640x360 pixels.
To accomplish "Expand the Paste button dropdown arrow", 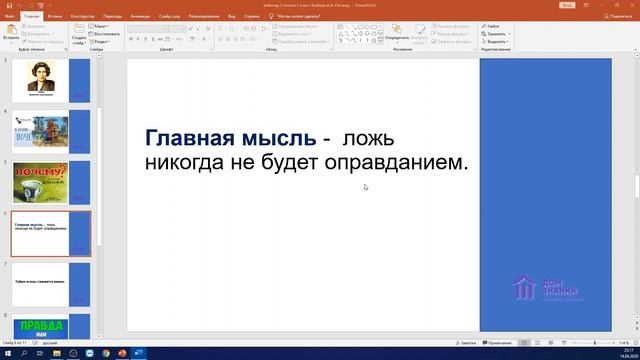I will [x=11, y=42].
